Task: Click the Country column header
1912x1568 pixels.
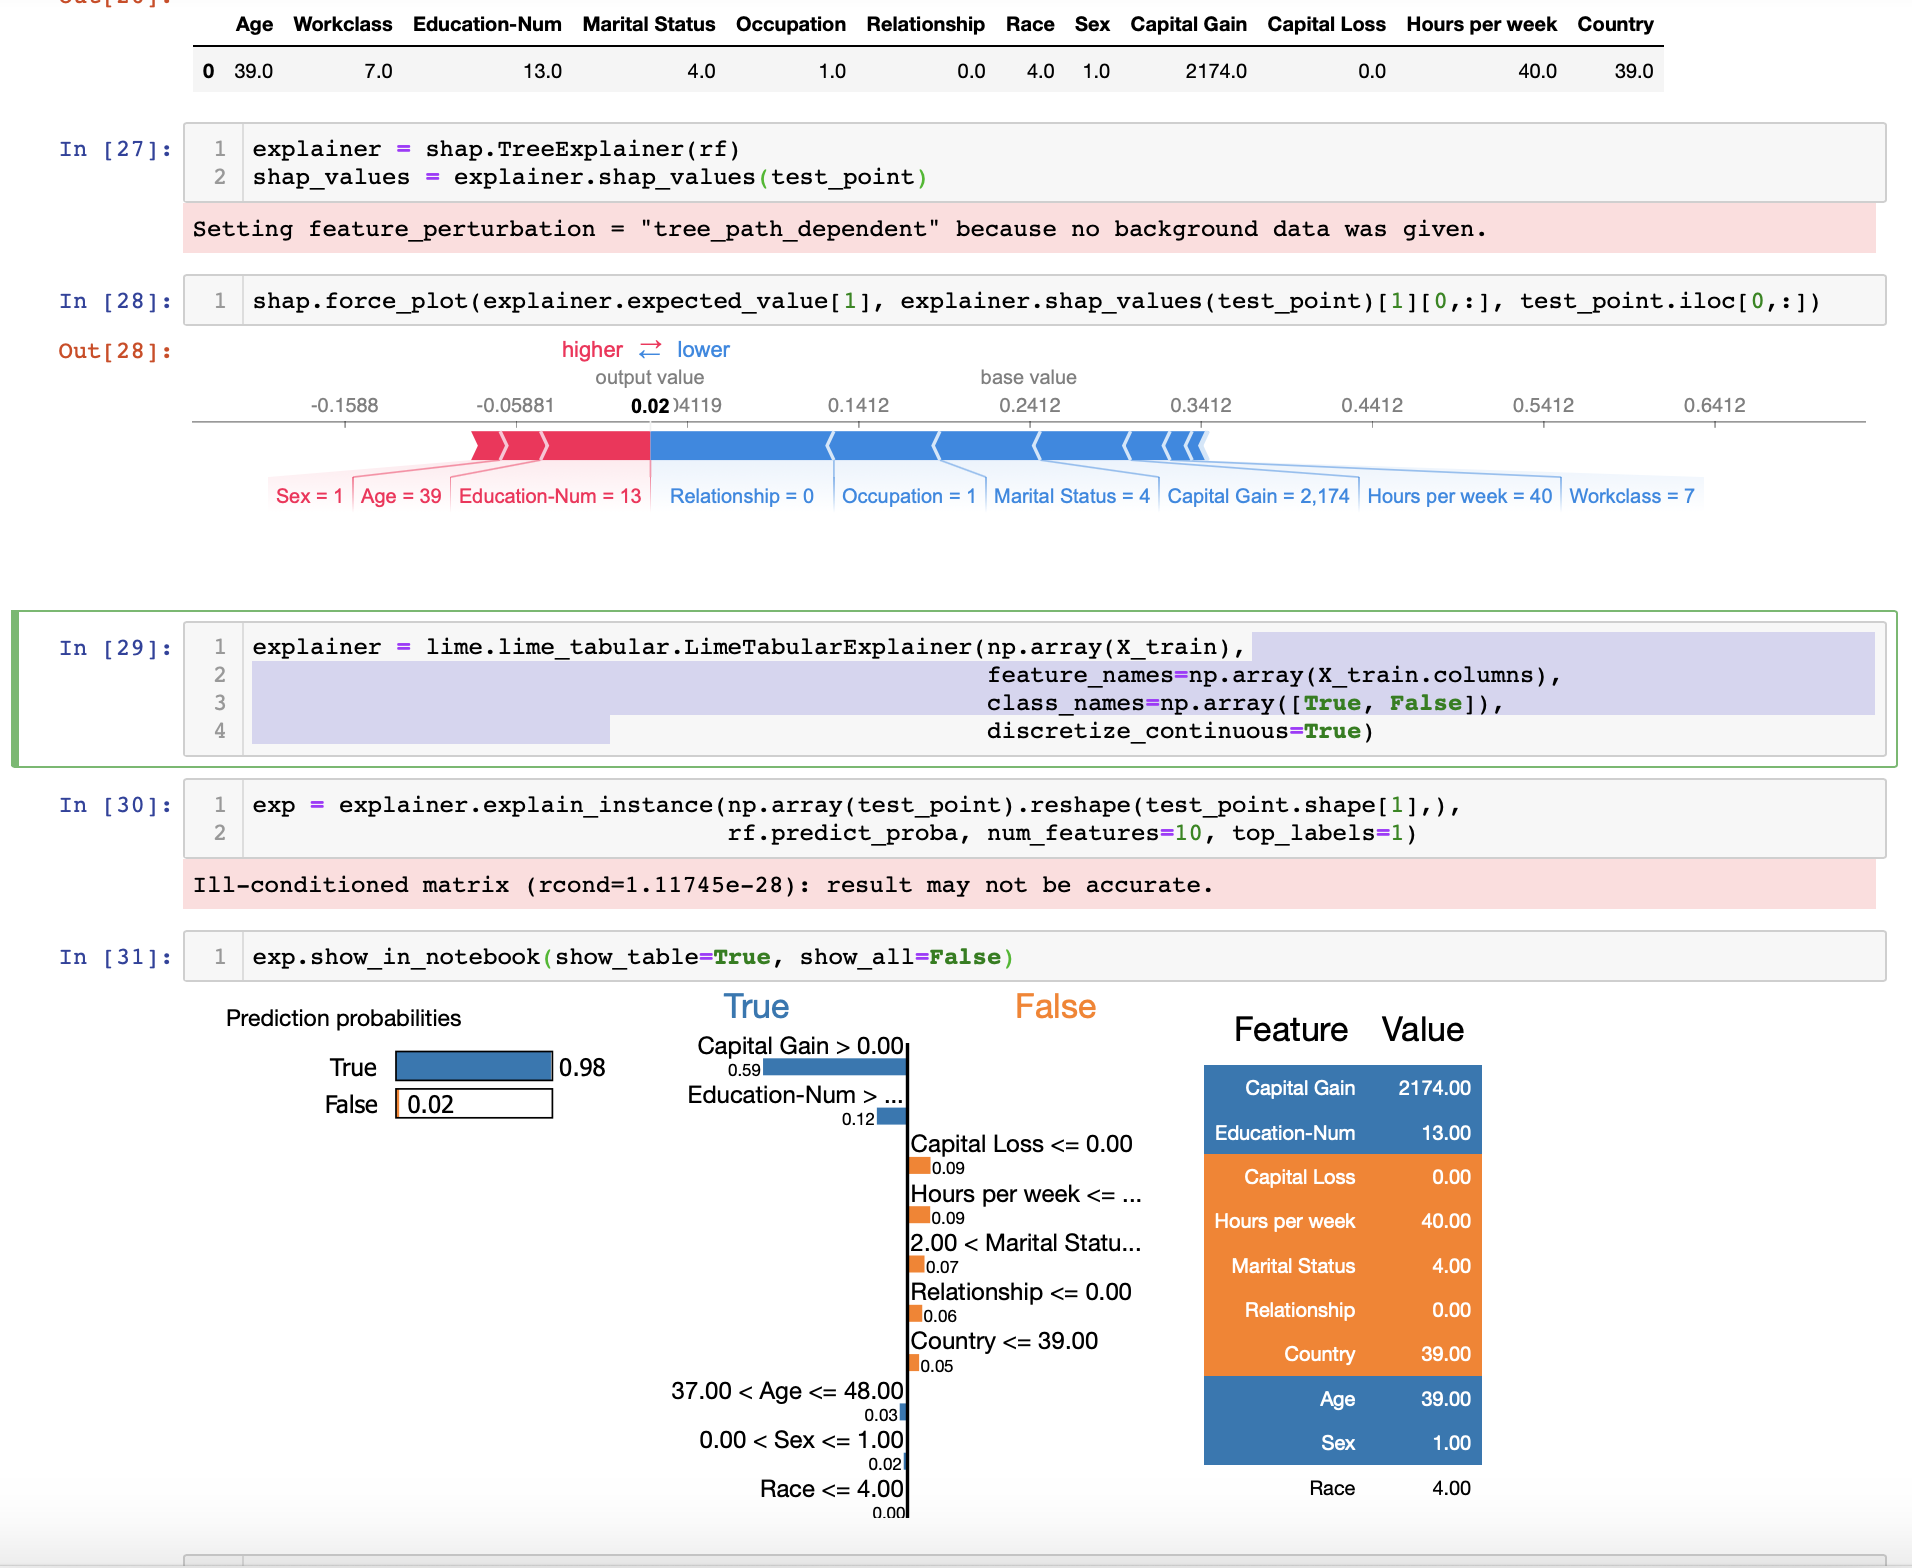Action: coord(1615,24)
